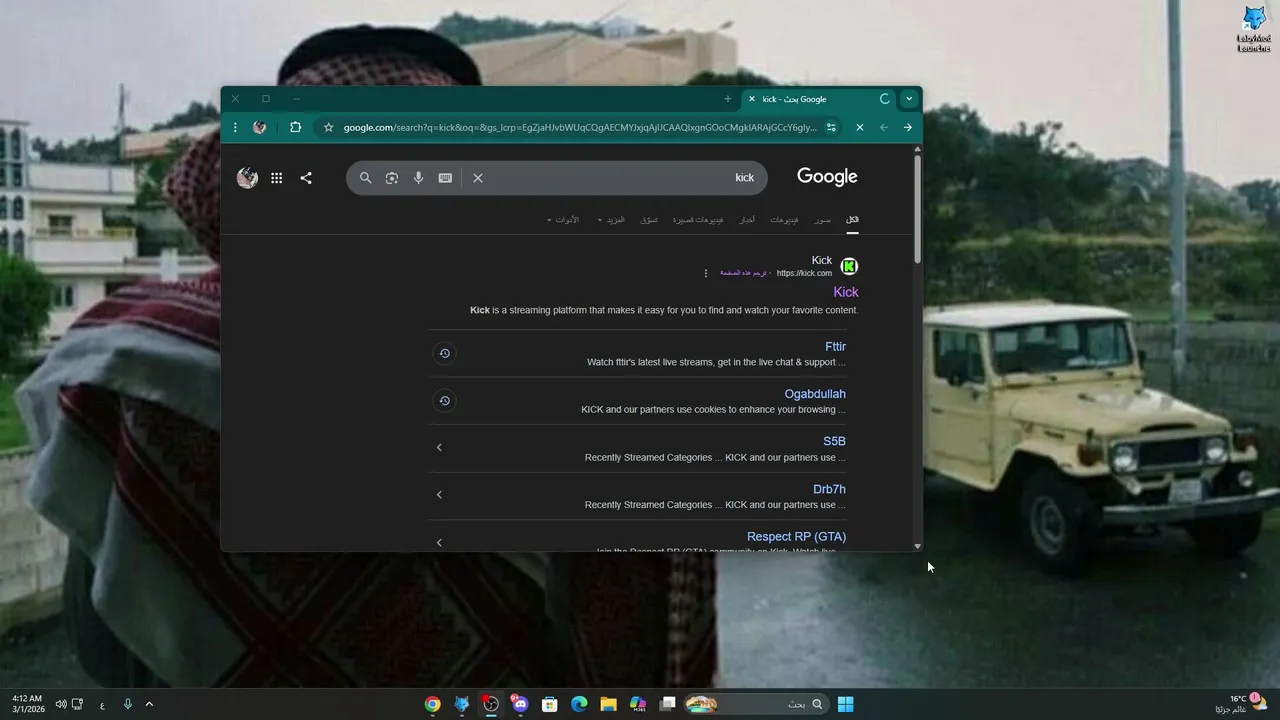This screenshot has width=1280, height=720.
Task: Select the الكل results tab
Action: click(852, 220)
